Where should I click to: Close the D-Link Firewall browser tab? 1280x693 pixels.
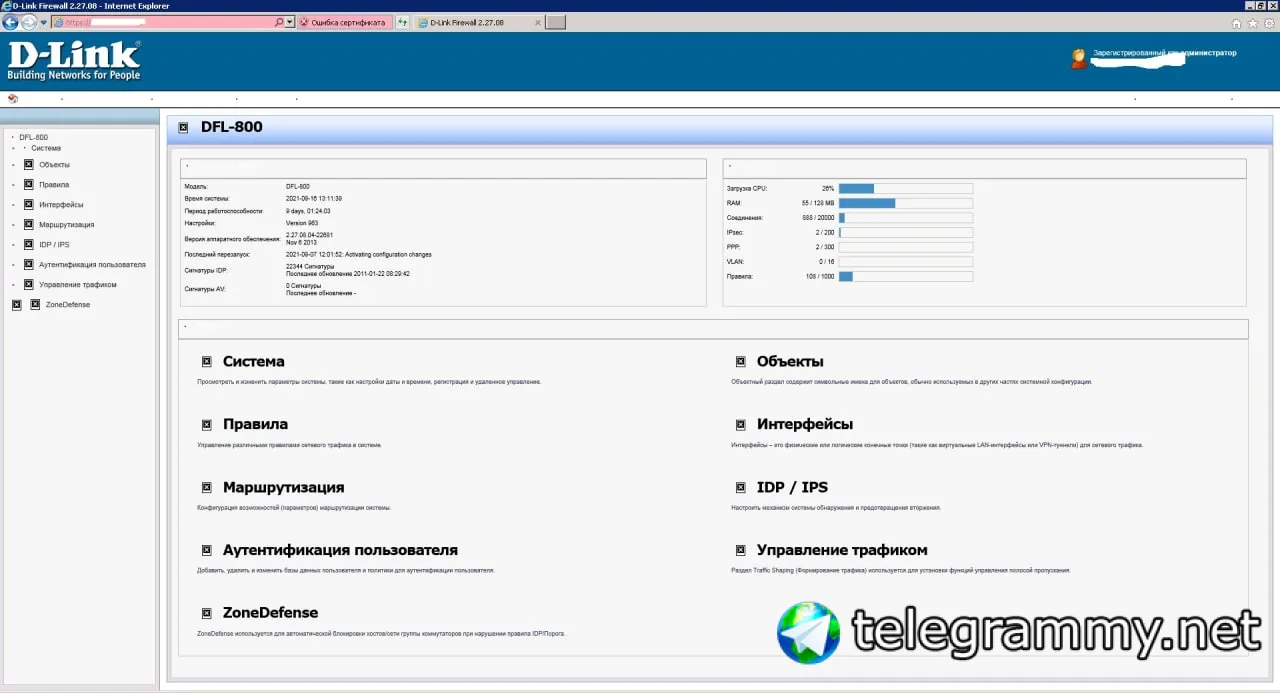(x=538, y=22)
